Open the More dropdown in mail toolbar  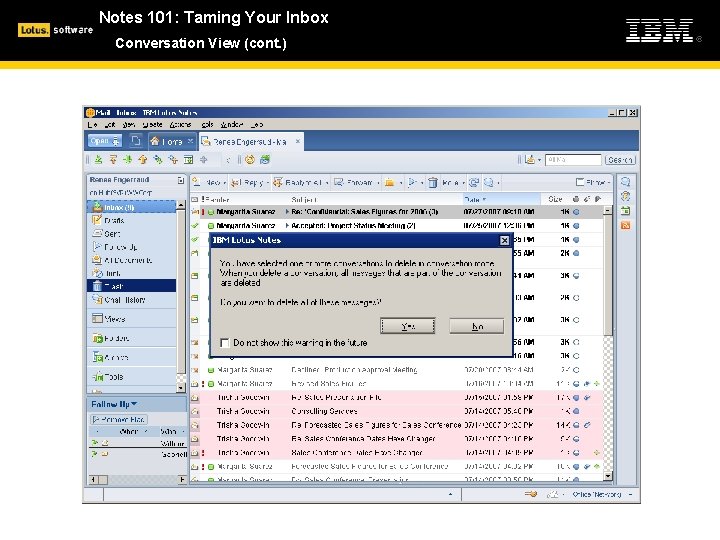pyautogui.click(x=453, y=183)
